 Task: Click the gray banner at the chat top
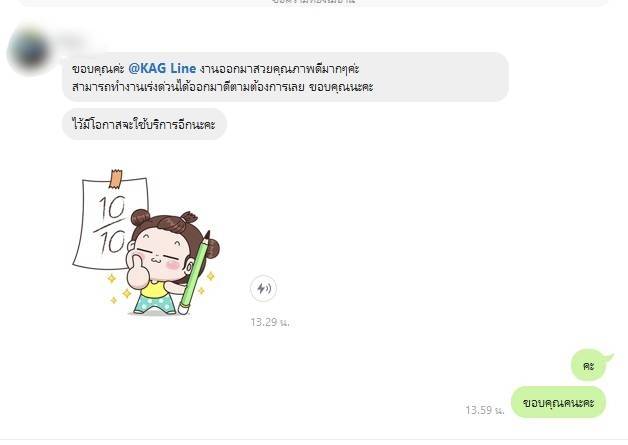[314, 2]
